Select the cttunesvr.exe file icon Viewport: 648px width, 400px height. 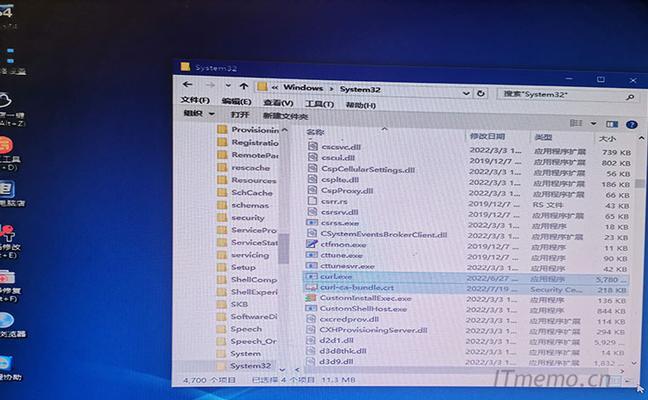(312, 265)
